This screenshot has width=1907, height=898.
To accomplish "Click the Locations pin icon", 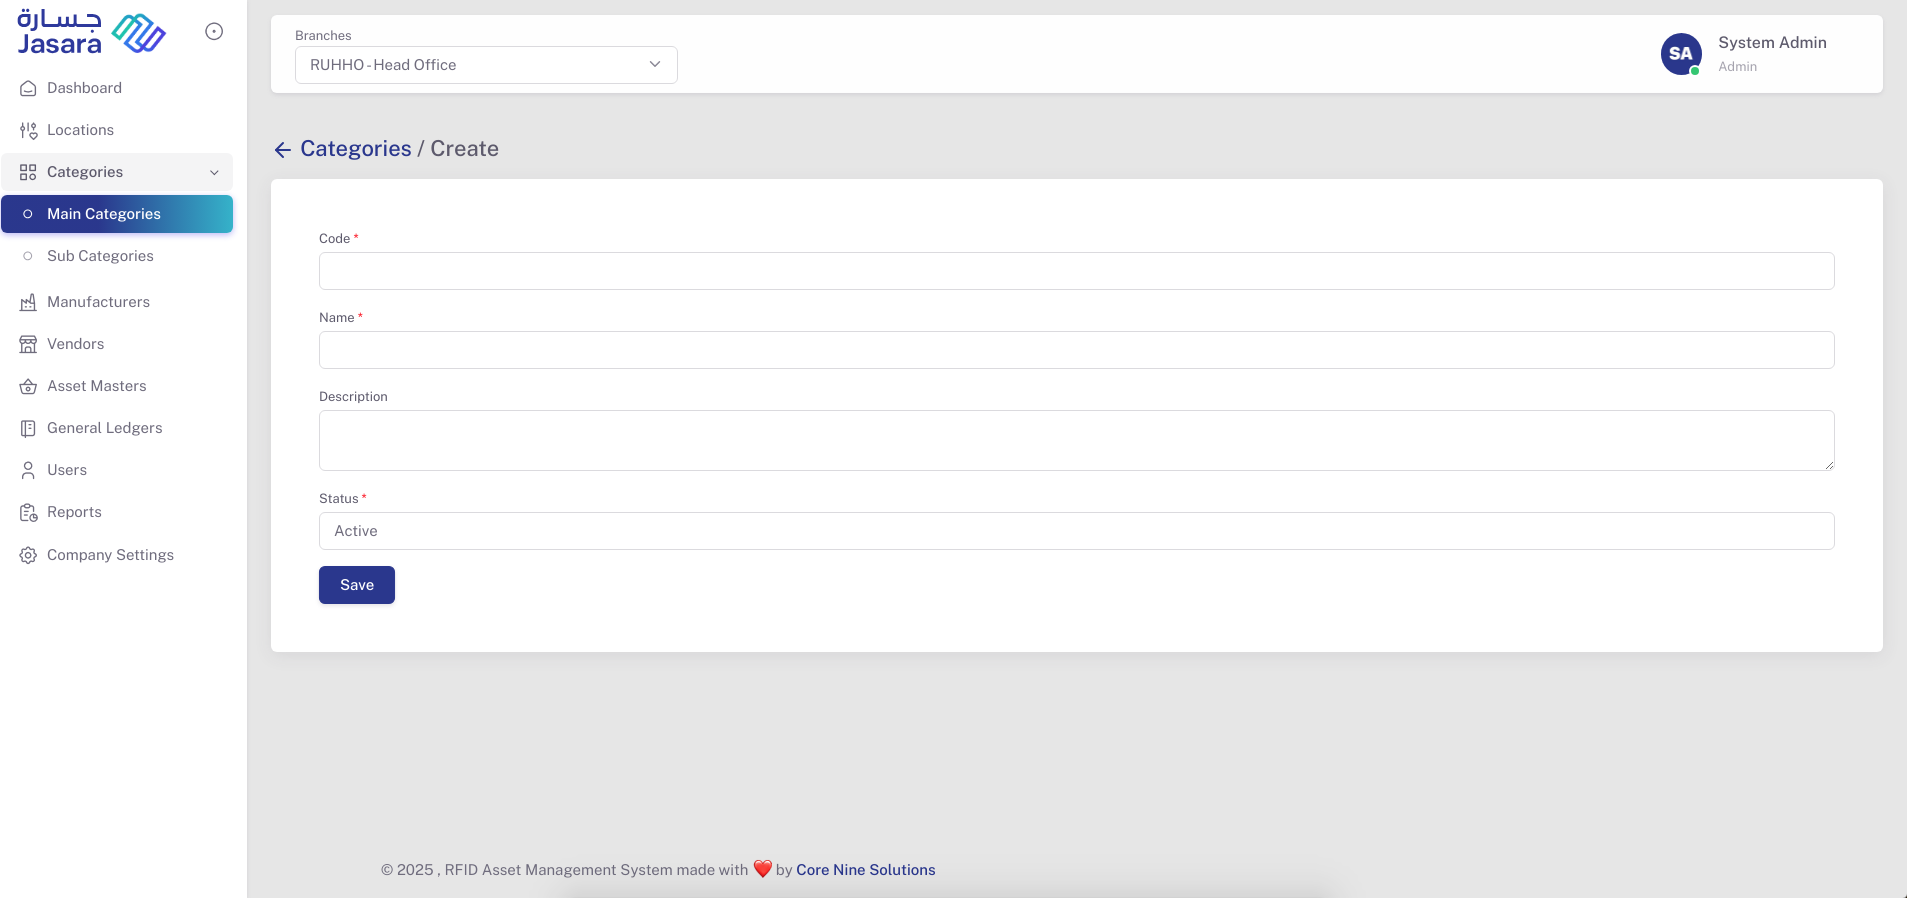I will pyautogui.click(x=28, y=130).
